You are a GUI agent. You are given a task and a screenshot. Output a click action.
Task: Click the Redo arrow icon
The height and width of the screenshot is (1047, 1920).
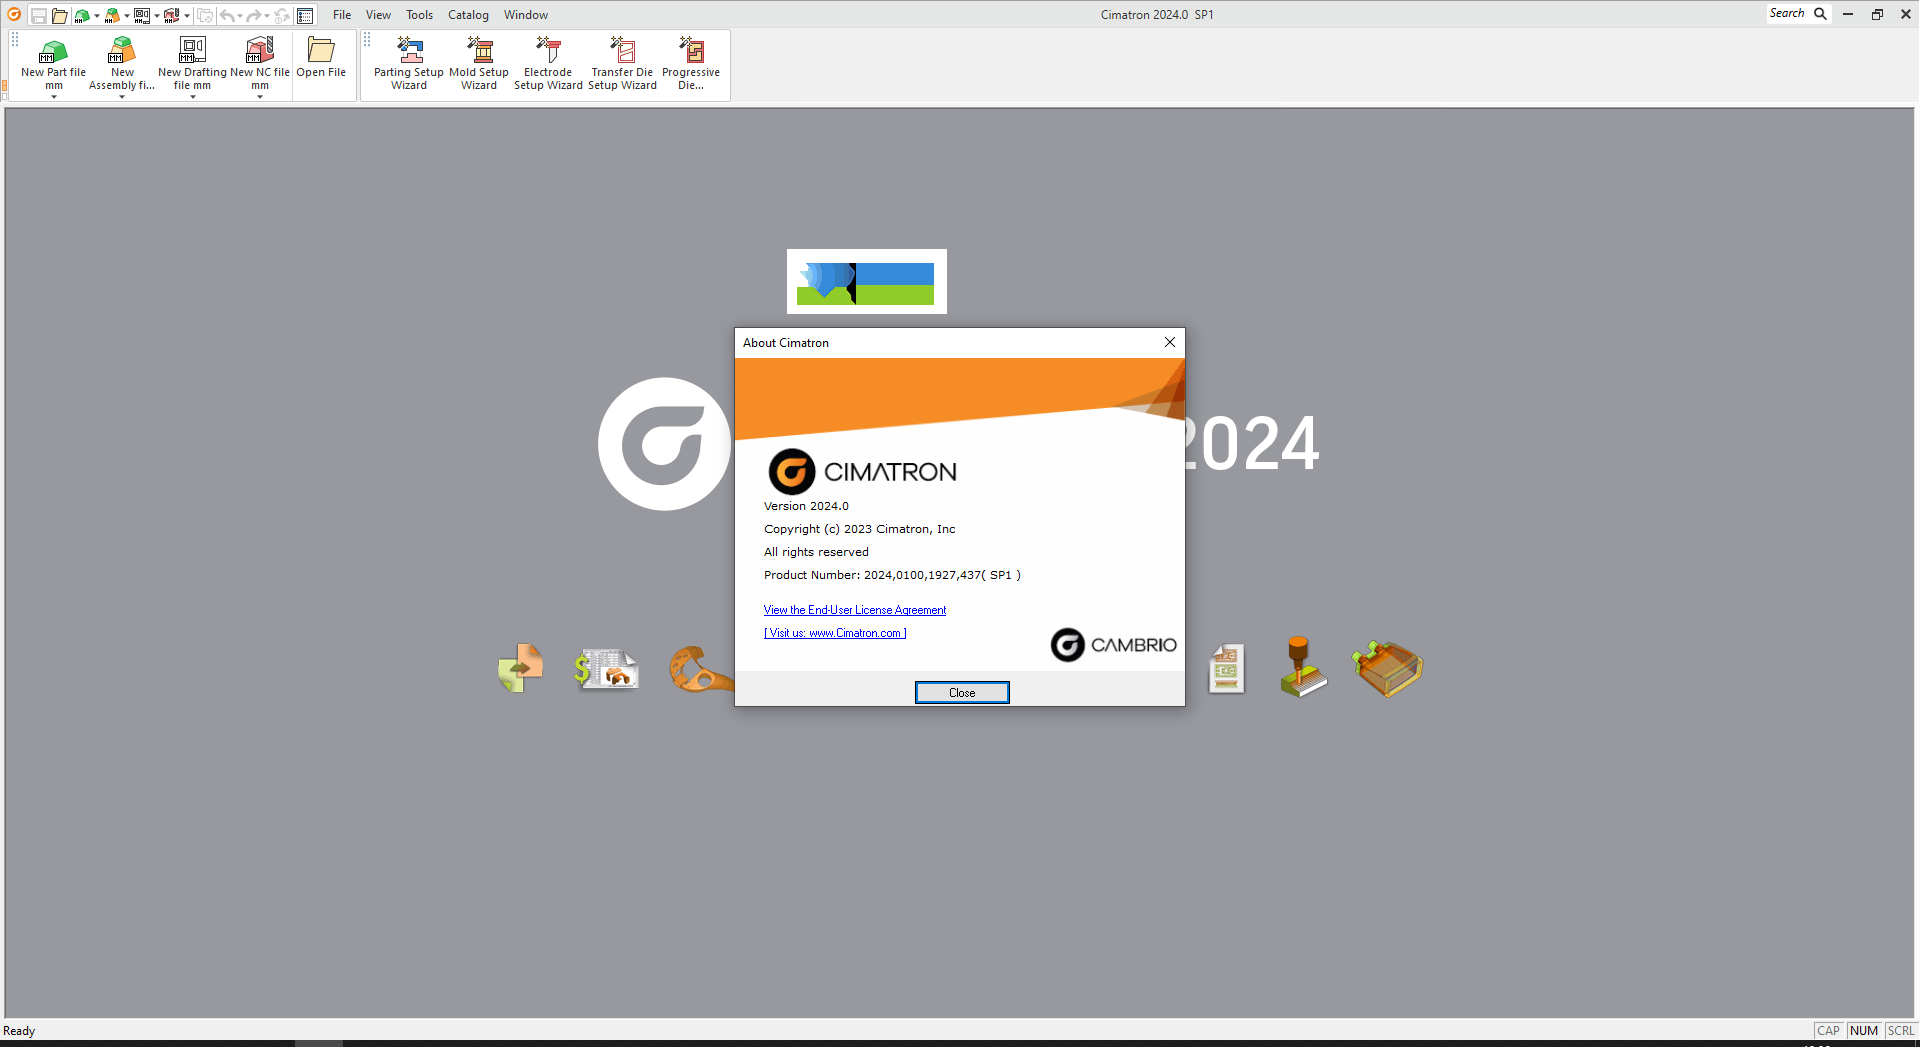point(253,16)
